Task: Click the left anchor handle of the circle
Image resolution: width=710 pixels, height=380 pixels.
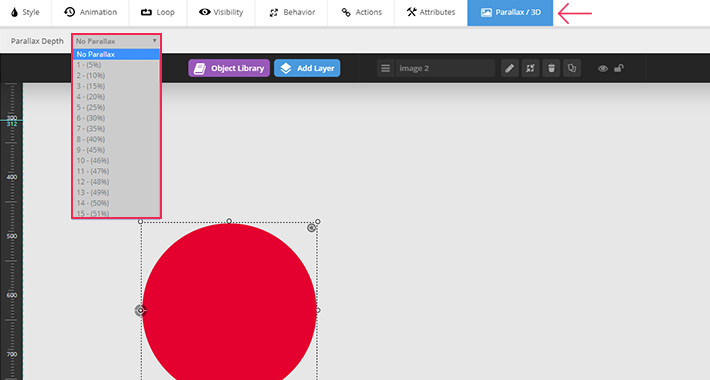Action: [x=140, y=310]
